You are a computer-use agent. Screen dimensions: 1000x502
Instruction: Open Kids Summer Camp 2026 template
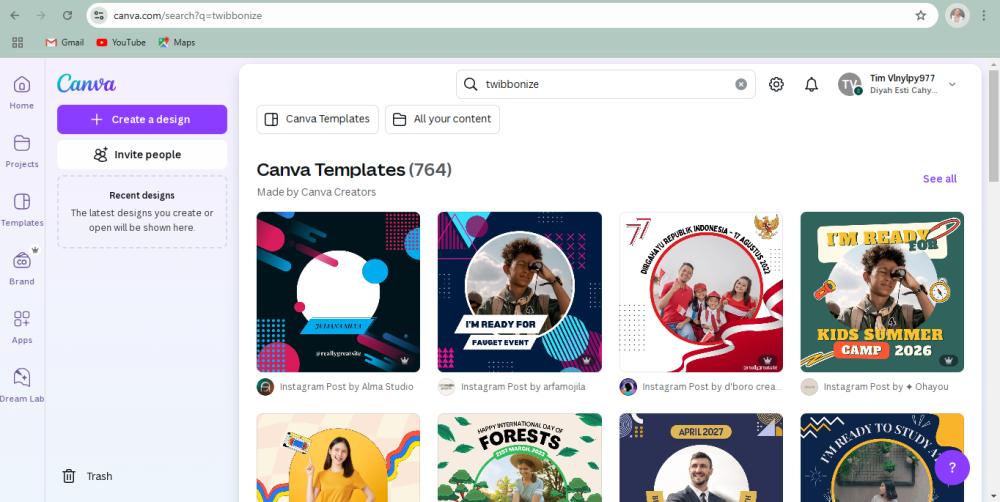coord(882,292)
